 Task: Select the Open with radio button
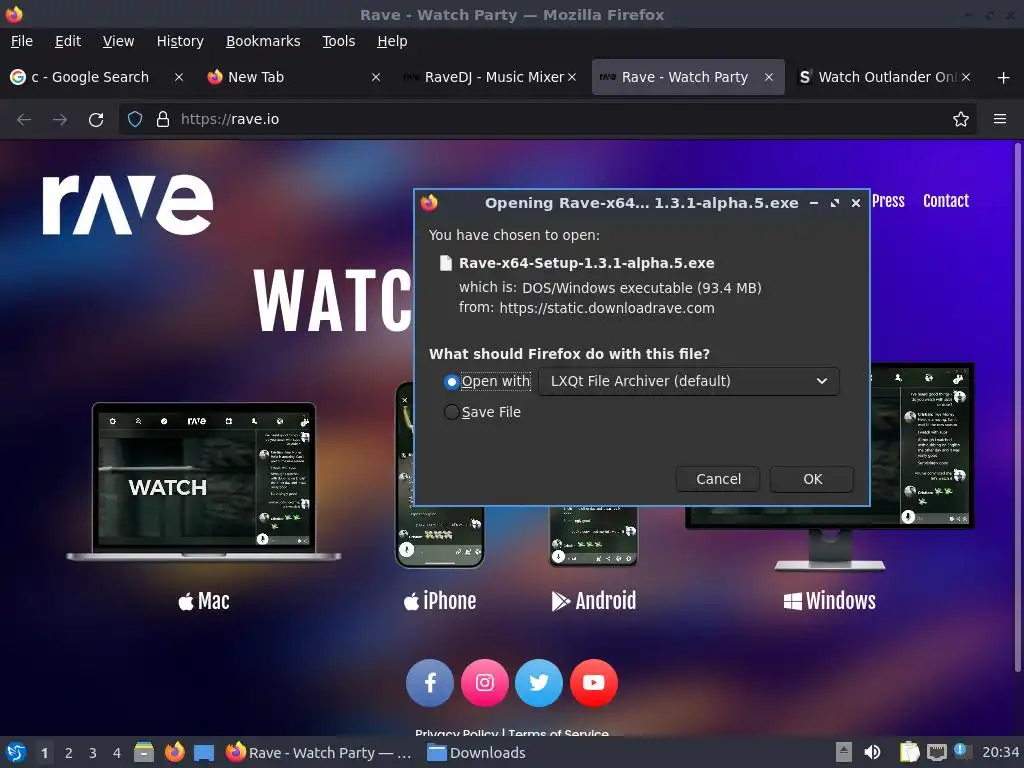click(451, 381)
